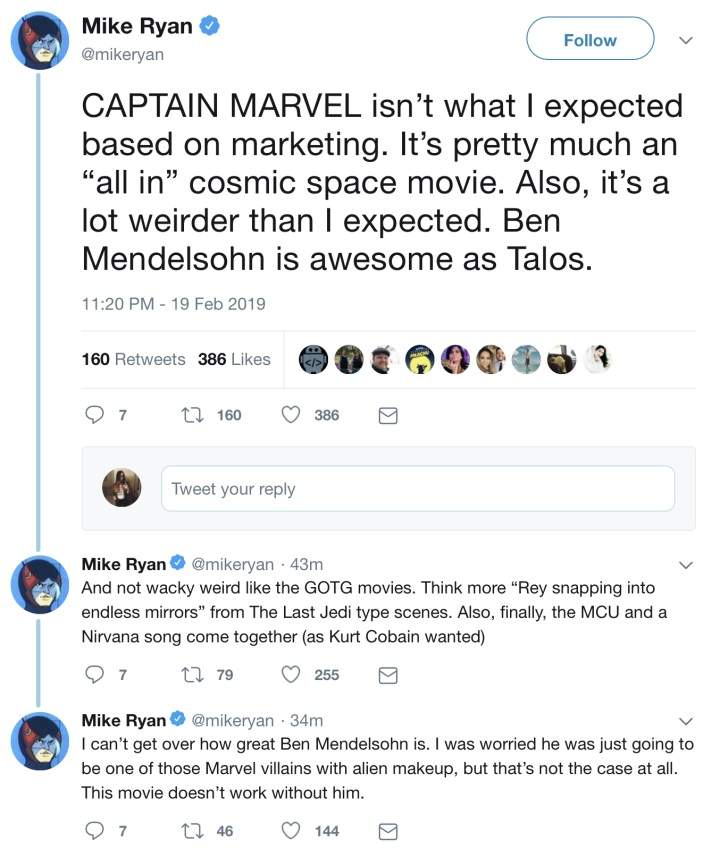720x849 pixels.
Task: Like the main Captain Marvel tweet
Action: [292, 415]
